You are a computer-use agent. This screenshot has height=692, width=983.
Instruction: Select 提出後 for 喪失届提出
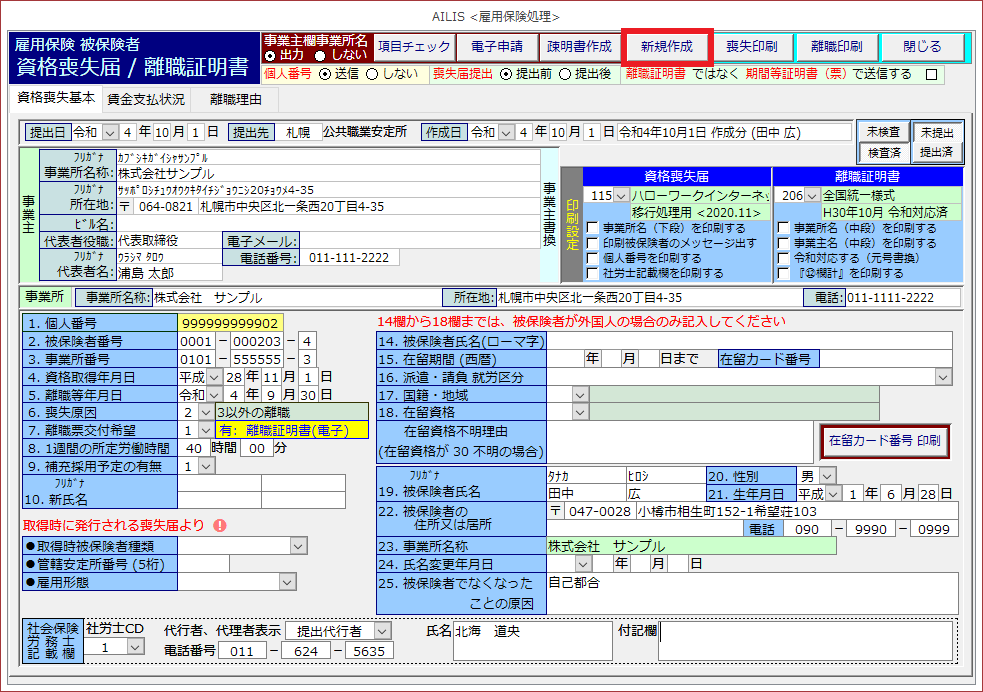click(x=565, y=73)
